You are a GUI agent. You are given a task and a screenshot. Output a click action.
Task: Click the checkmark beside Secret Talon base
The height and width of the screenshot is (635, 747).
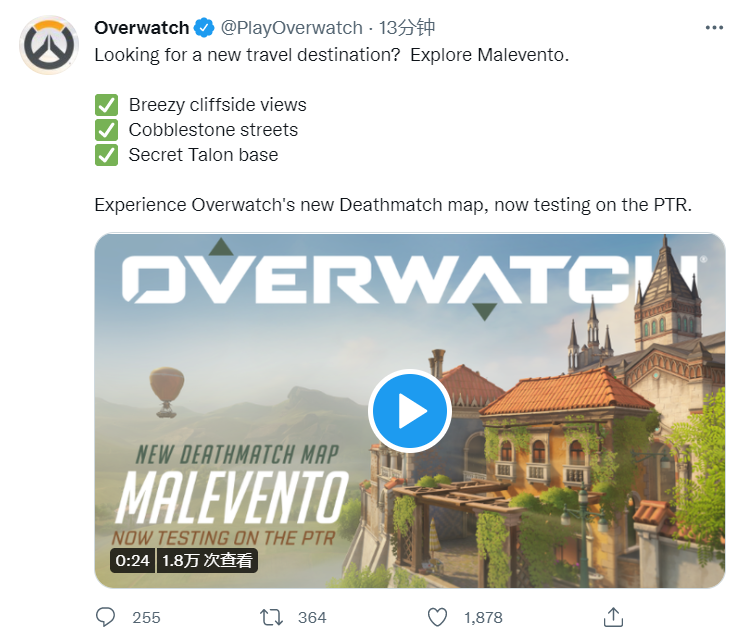106,155
